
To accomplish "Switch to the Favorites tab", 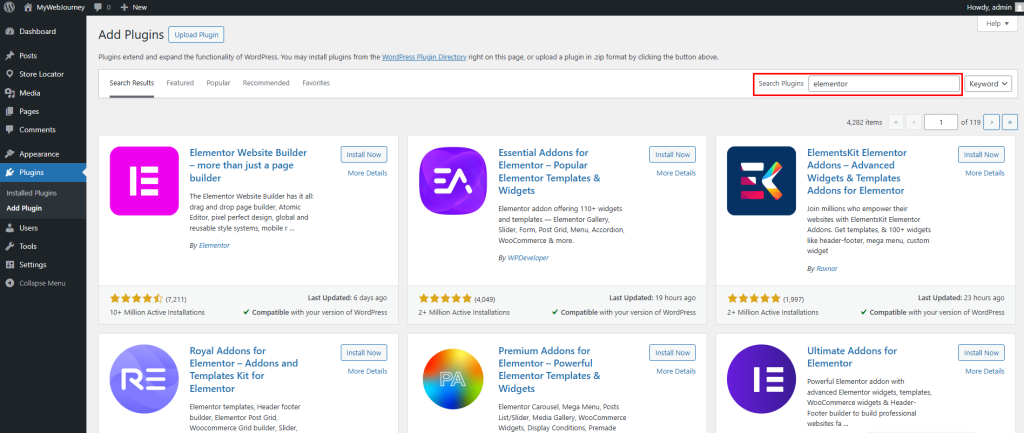I will [316, 83].
